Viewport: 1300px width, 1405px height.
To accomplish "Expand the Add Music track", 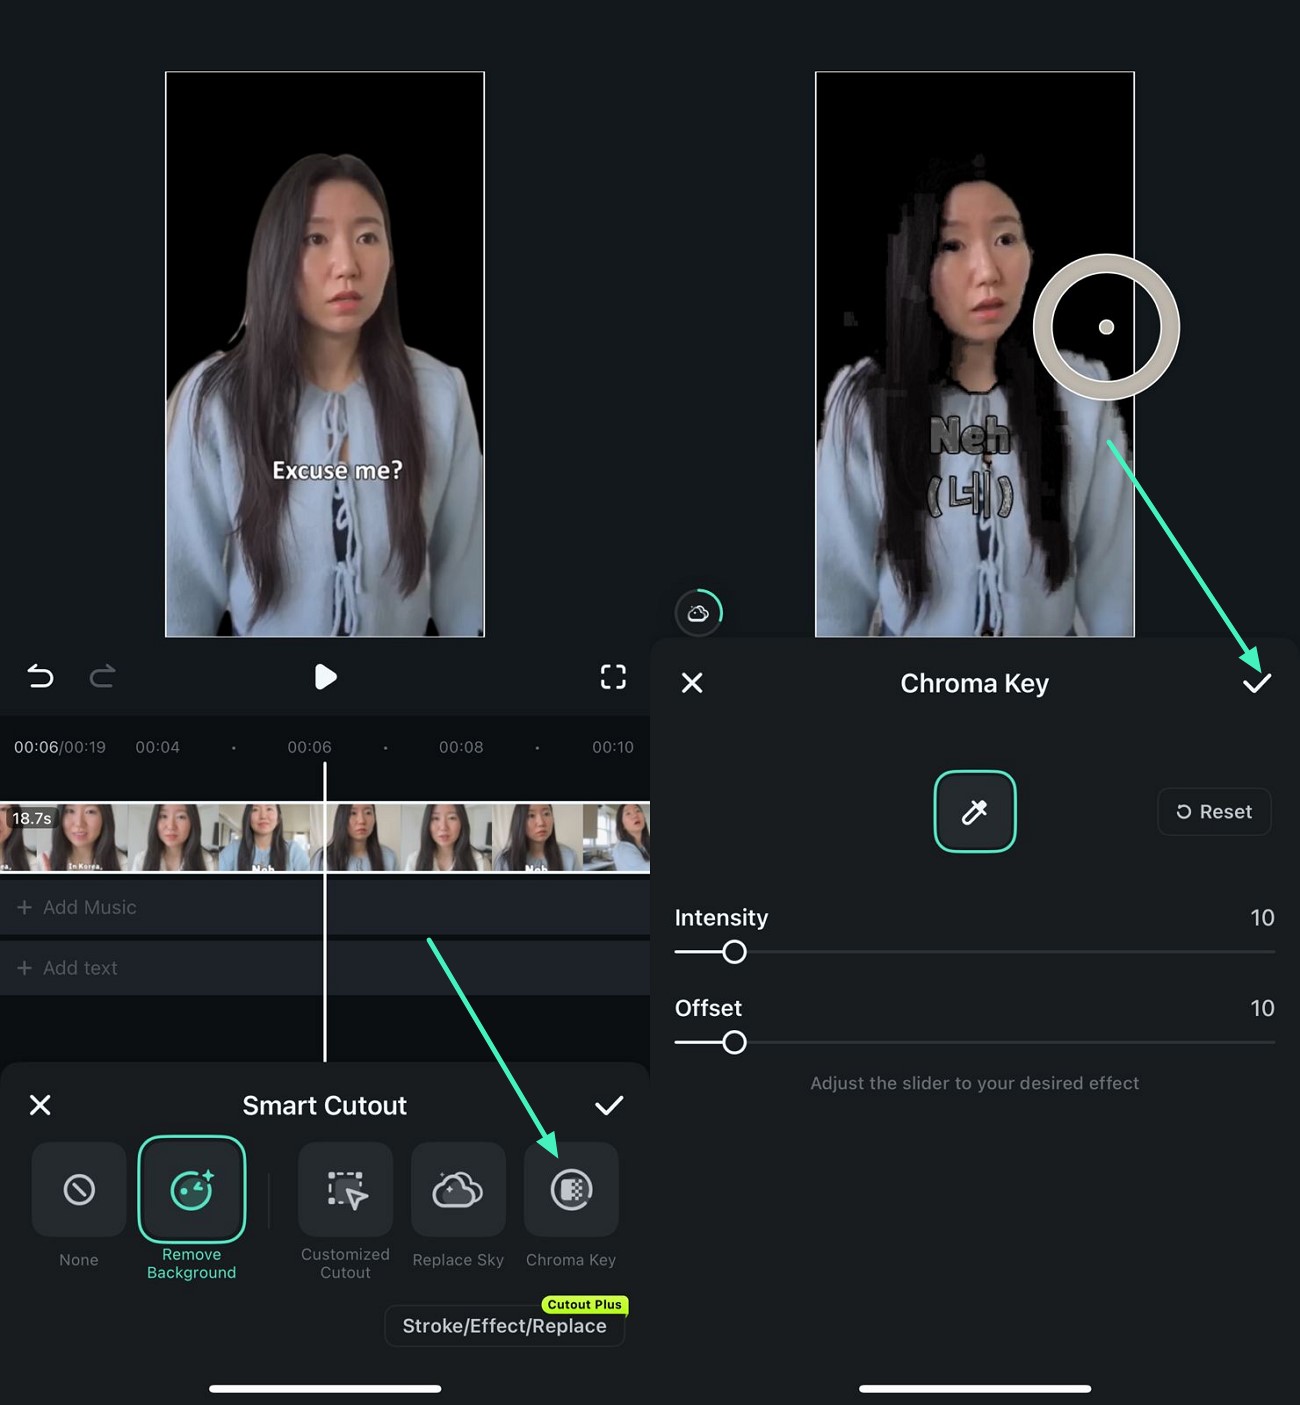I will click(x=89, y=907).
